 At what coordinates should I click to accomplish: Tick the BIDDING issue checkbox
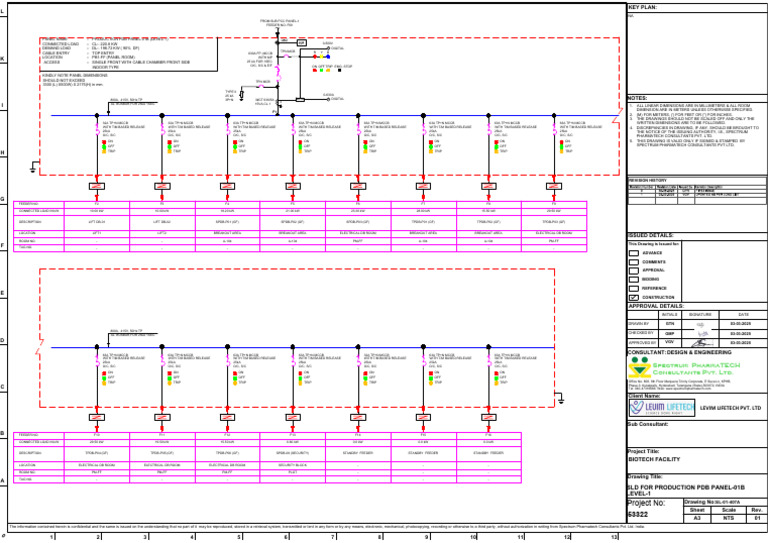634,279
